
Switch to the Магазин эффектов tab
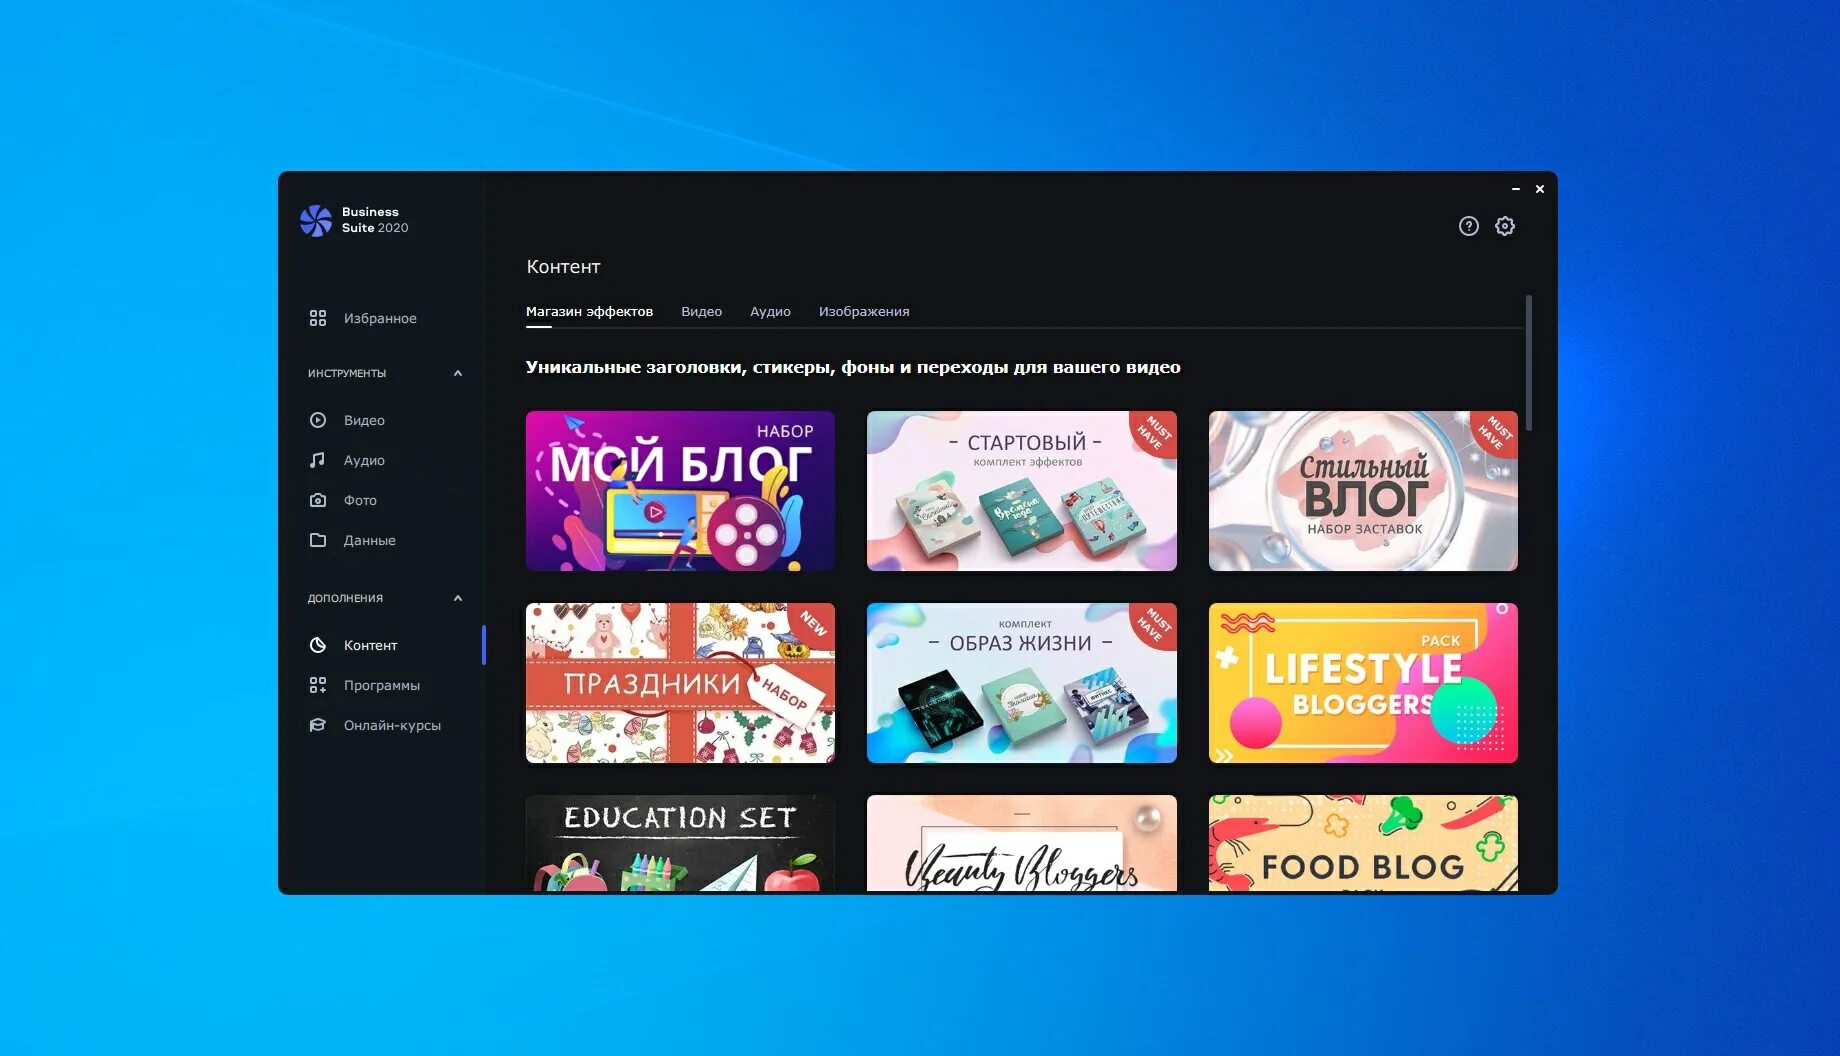pos(589,311)
